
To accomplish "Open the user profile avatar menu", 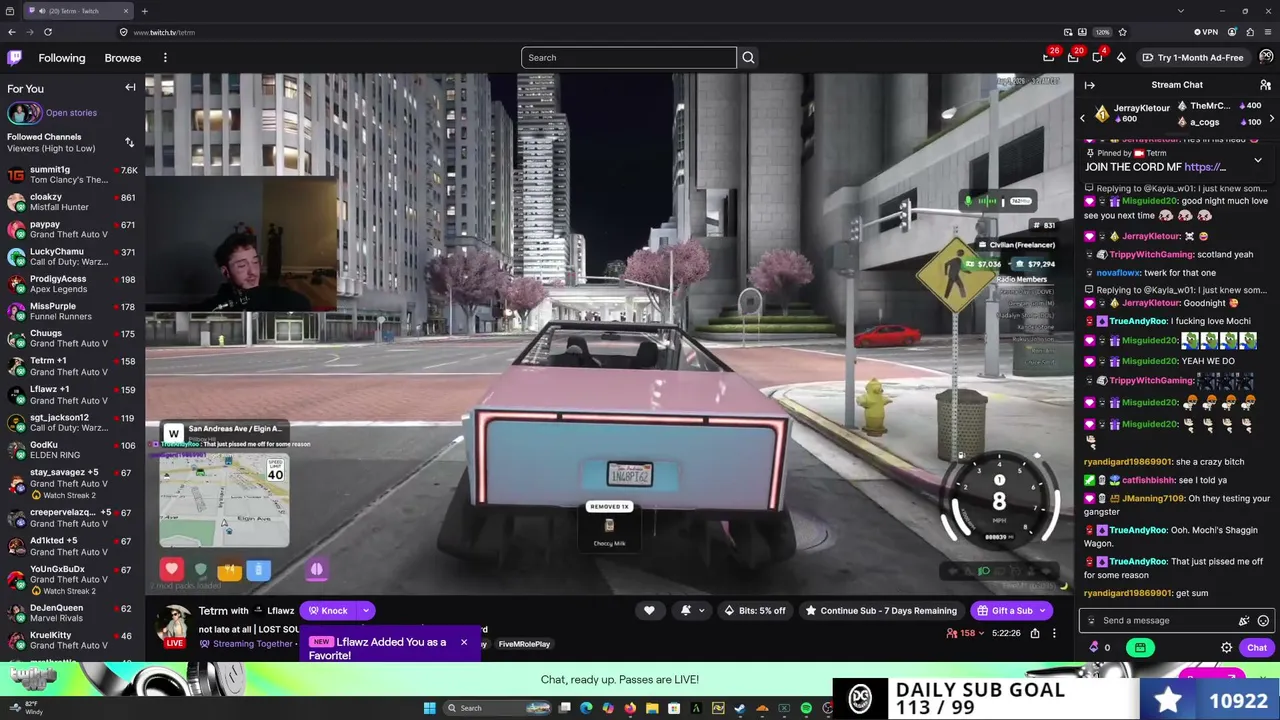I will [1266, 58].
